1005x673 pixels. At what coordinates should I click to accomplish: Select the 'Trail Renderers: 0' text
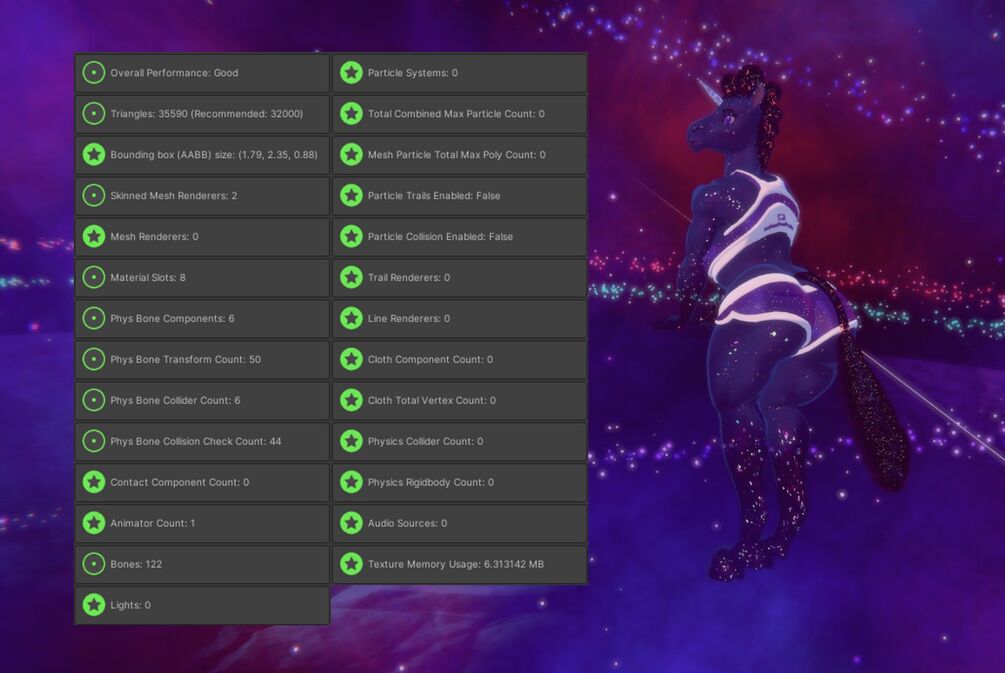pos(409,278)
